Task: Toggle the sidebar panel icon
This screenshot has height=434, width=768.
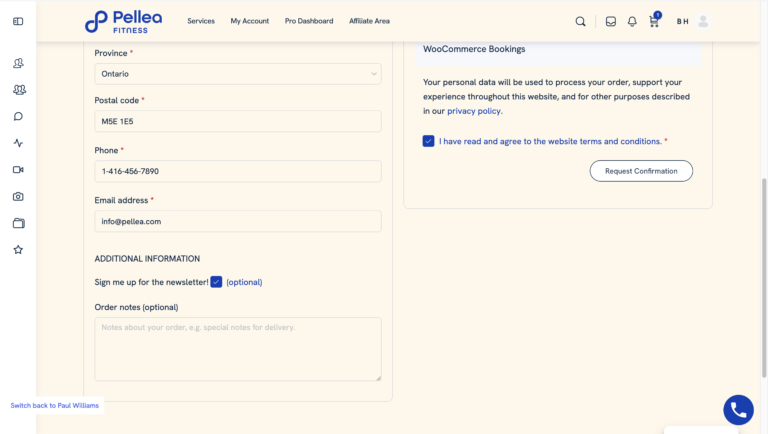Action: point(18,21)
